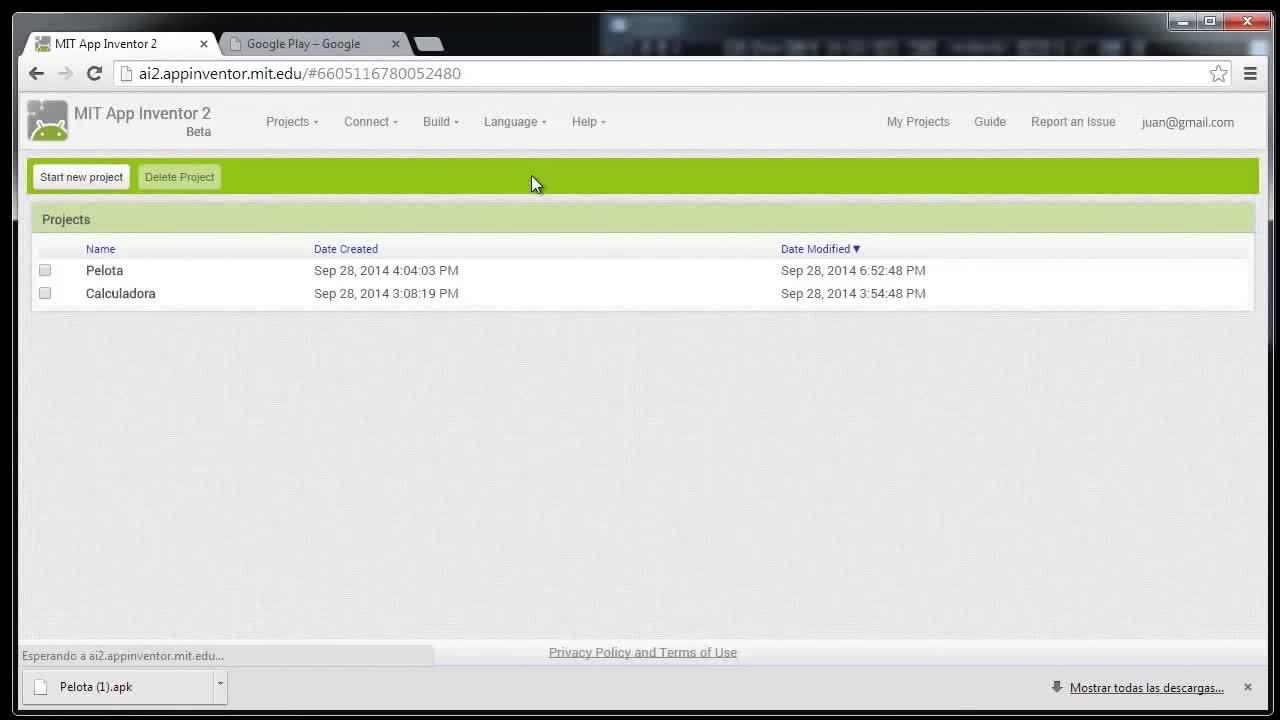Reload the page with refresh icon

94,73
